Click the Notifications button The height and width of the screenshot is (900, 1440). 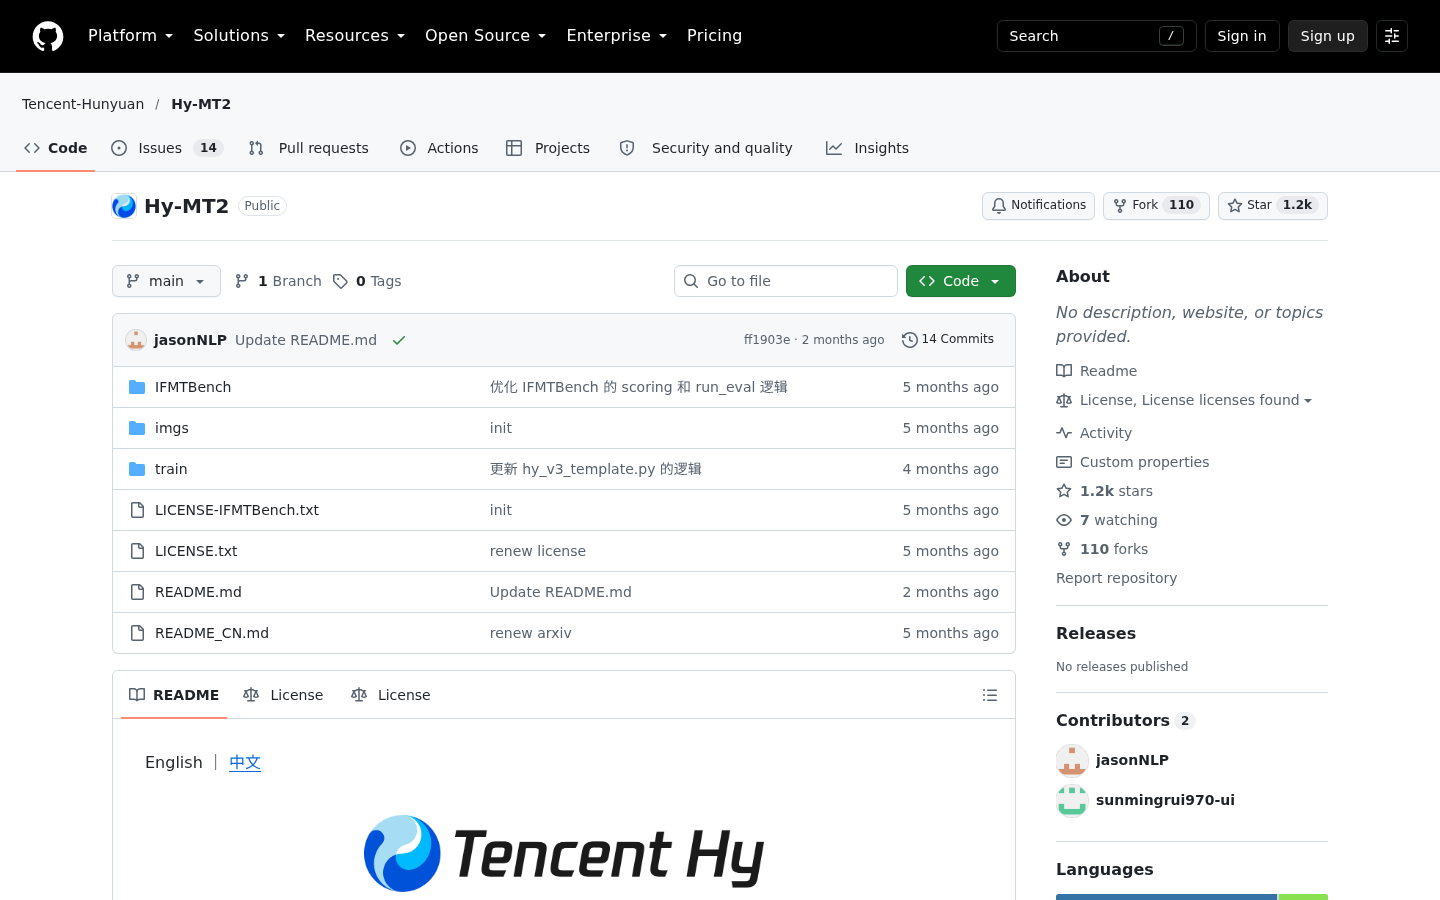(x=1038, y=206)
